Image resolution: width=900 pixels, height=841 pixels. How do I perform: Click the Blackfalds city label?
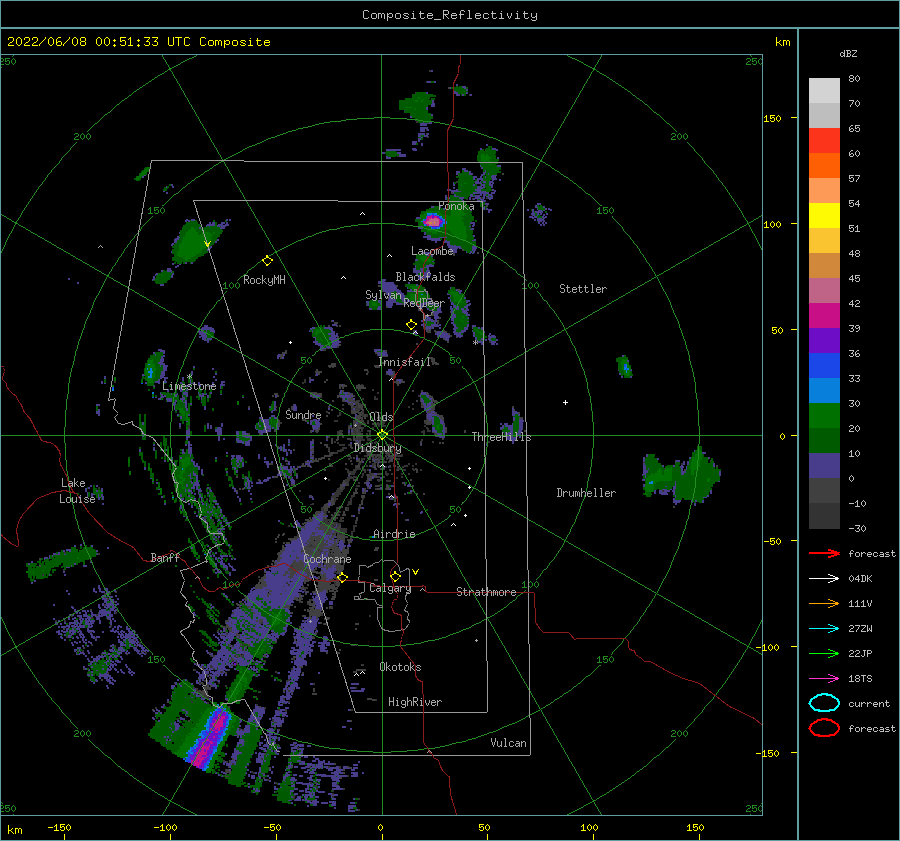click(x=425, y=277)
